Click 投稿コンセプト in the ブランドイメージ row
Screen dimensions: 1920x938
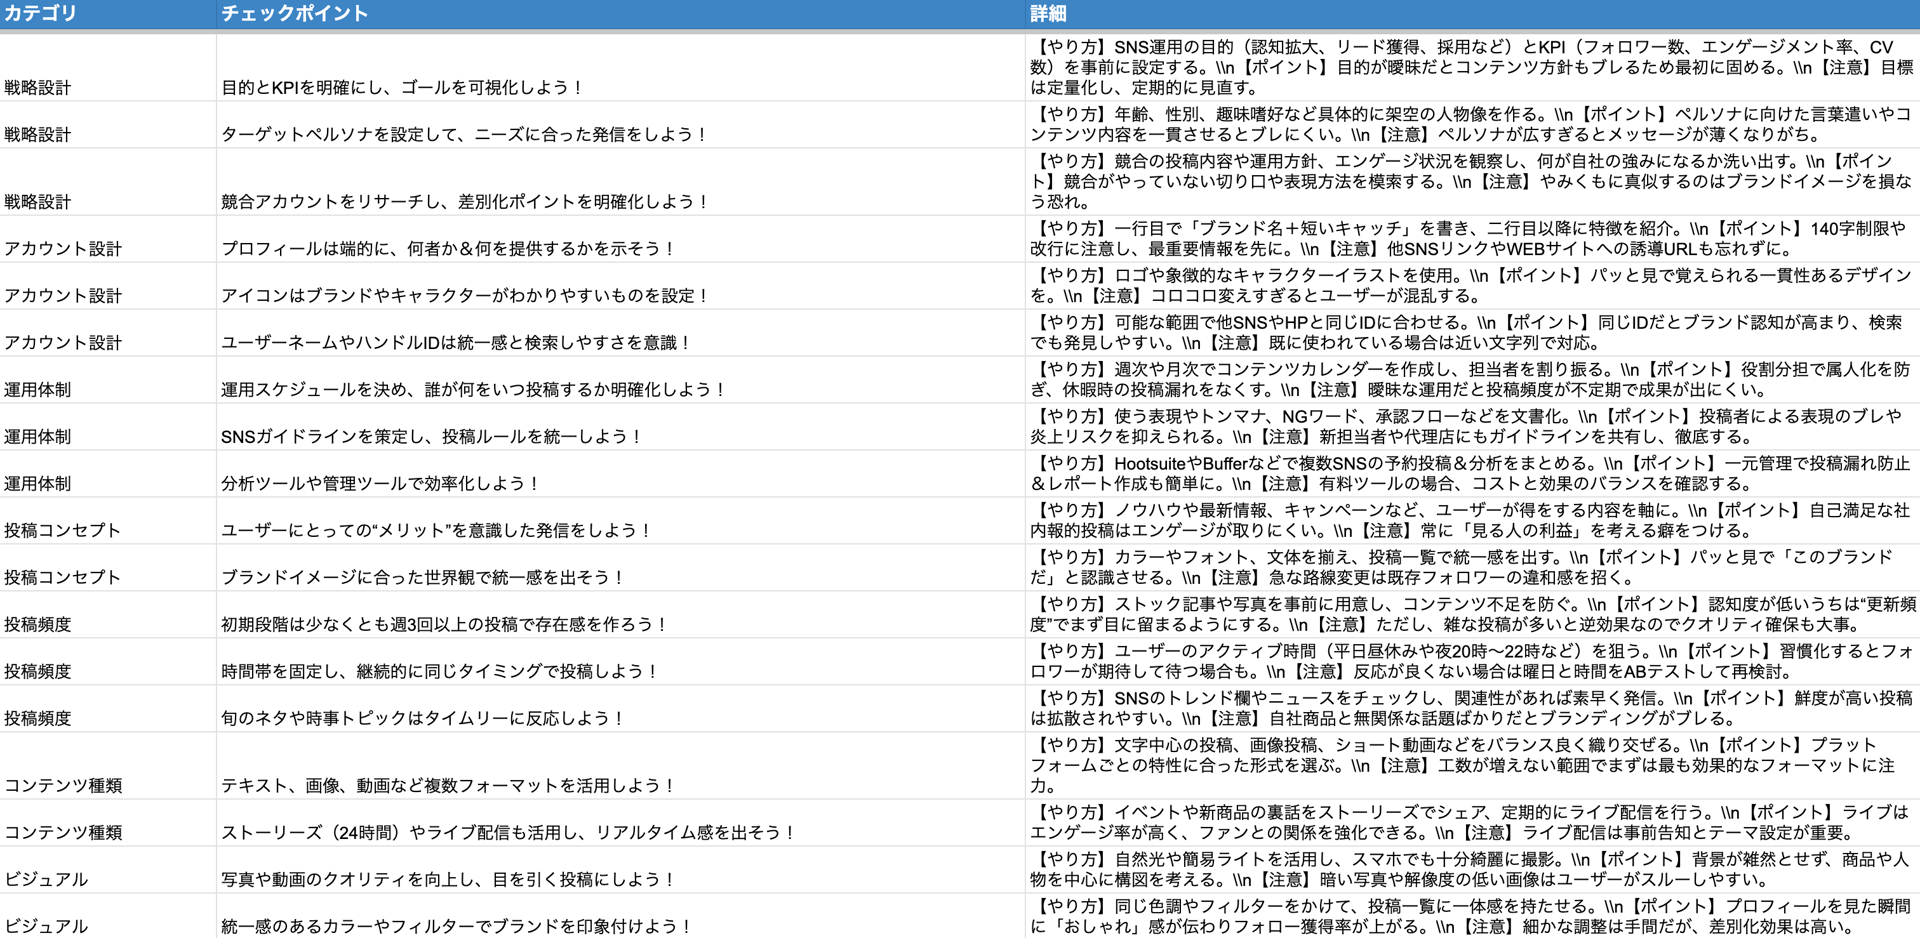tap(63, 578)
